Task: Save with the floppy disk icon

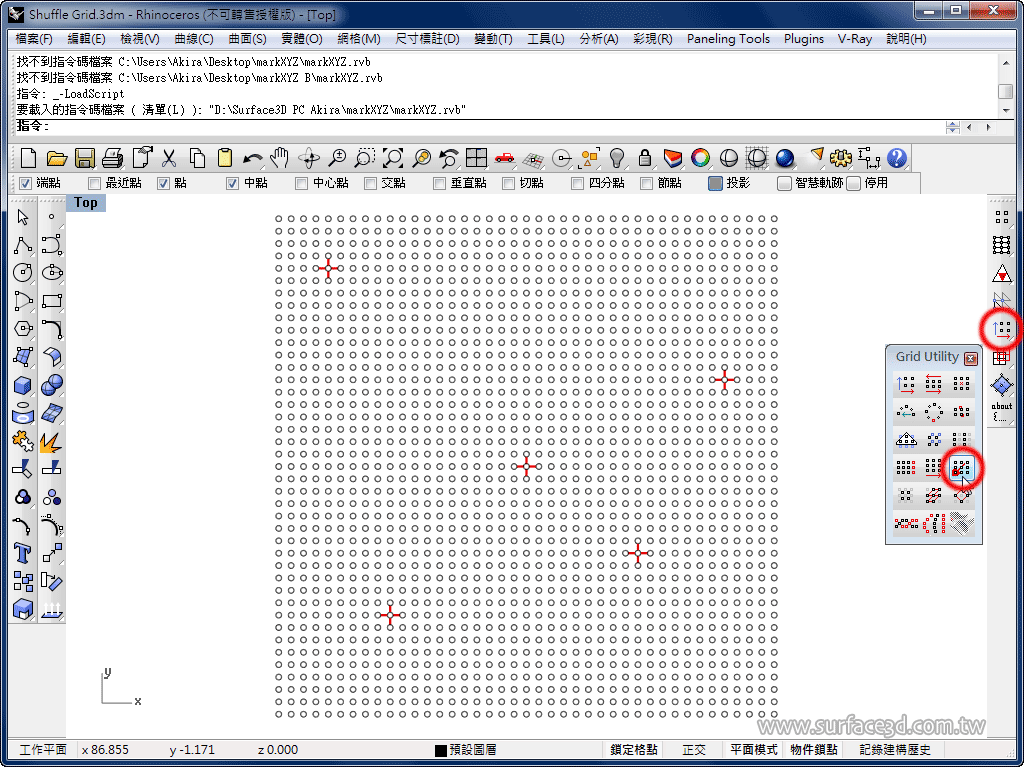Action: coord(85,158)
